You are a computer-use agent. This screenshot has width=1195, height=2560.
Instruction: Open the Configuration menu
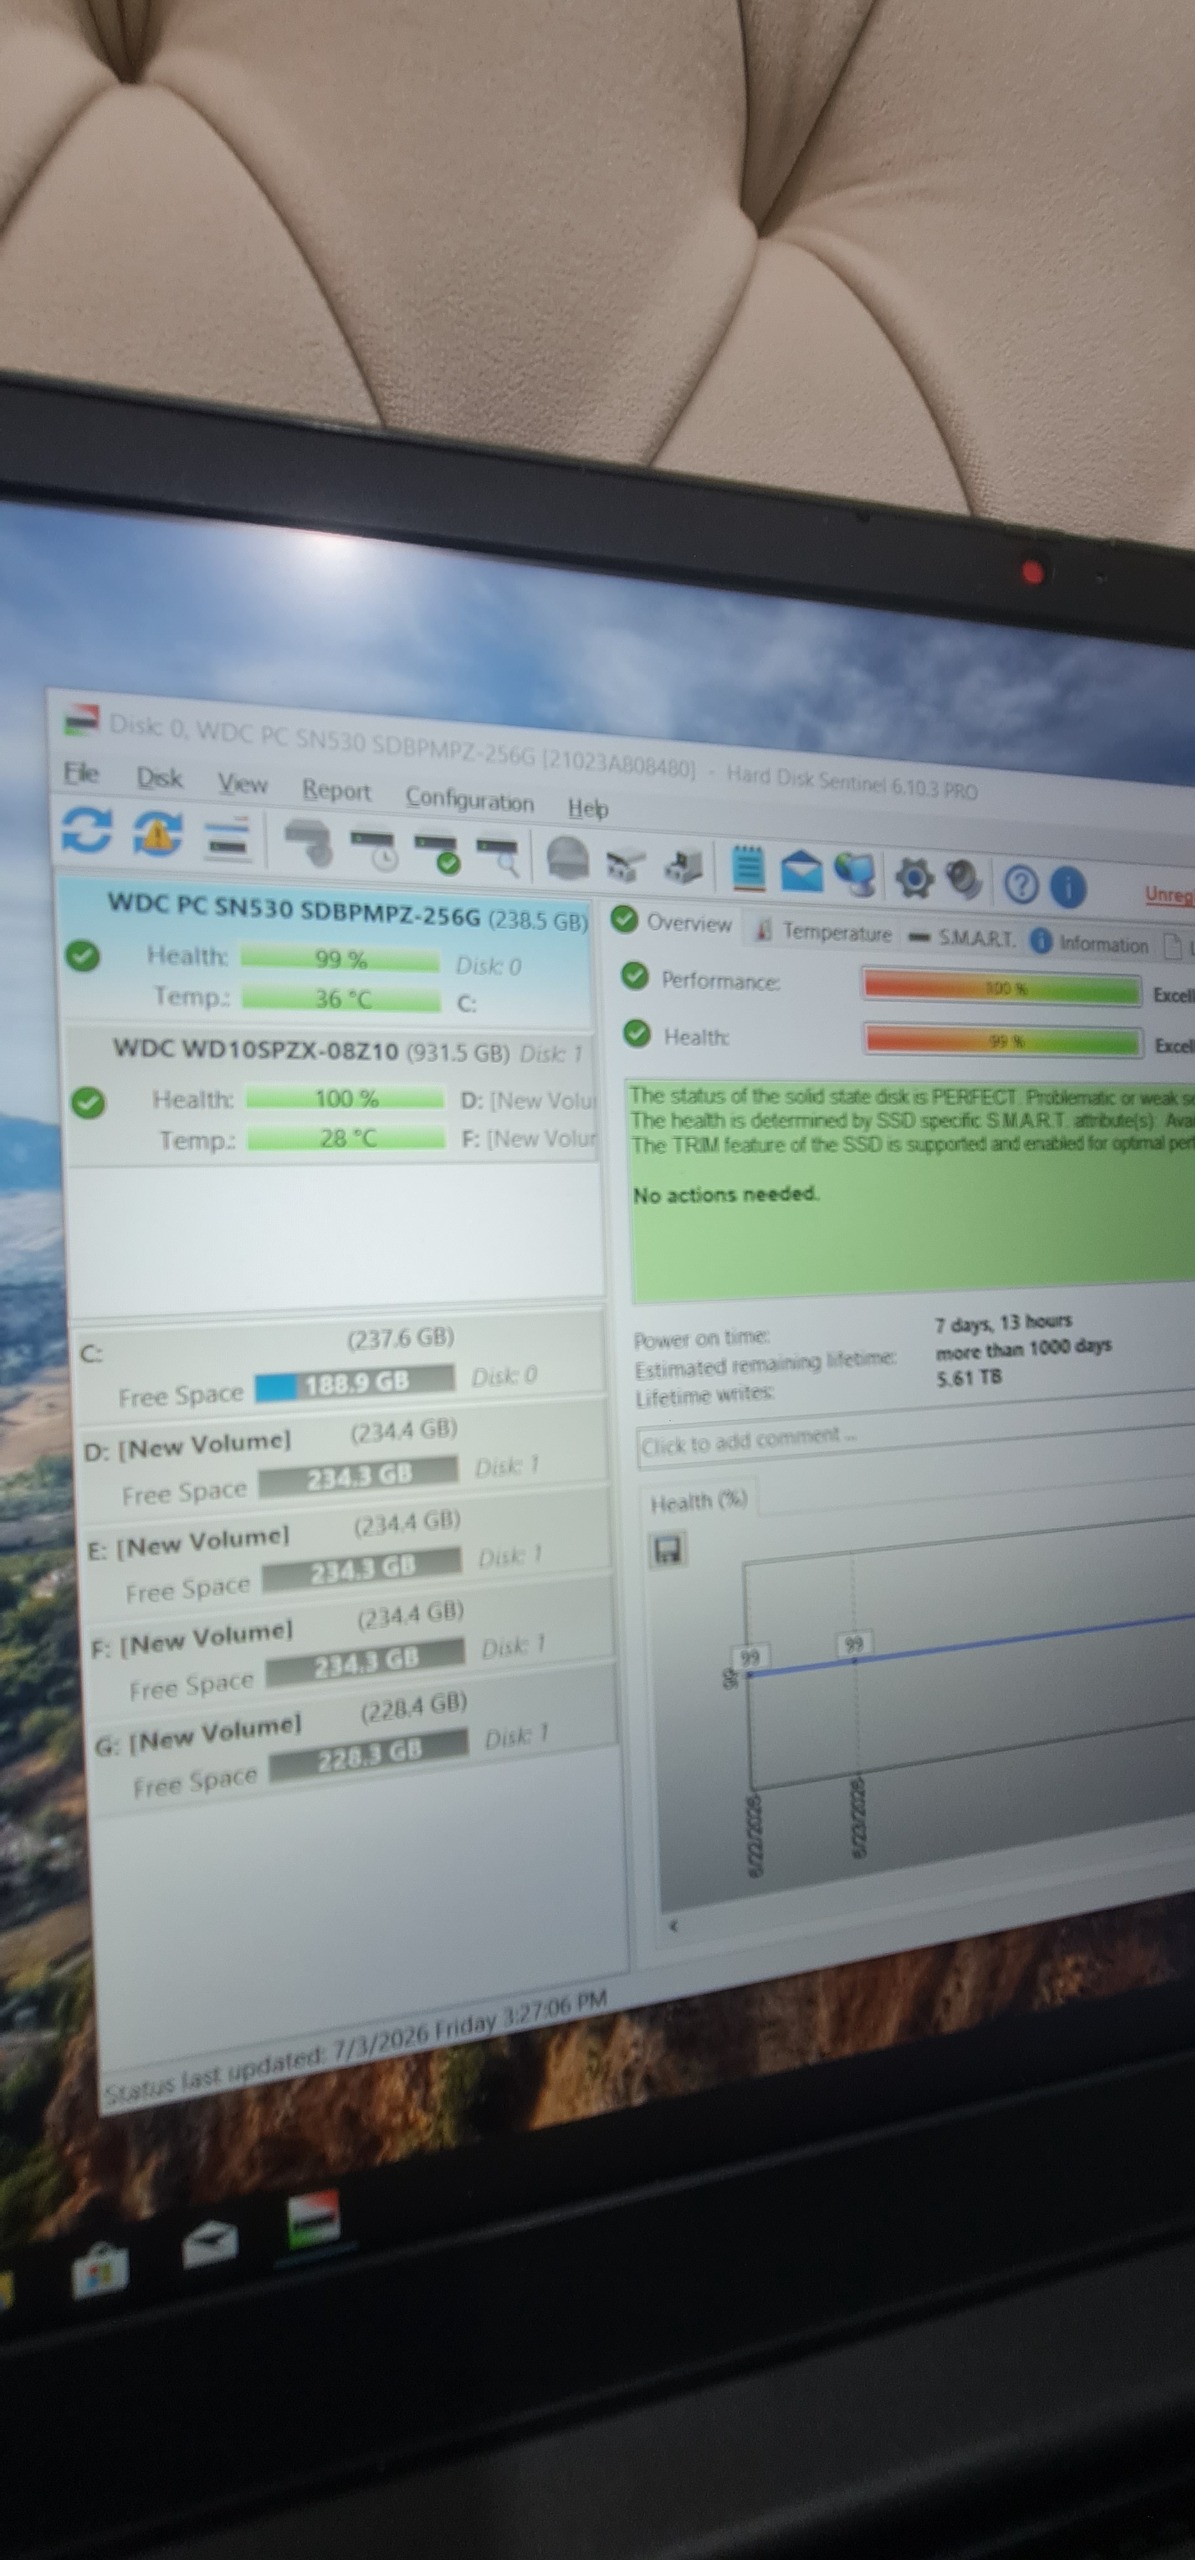[x=469, y=800]
